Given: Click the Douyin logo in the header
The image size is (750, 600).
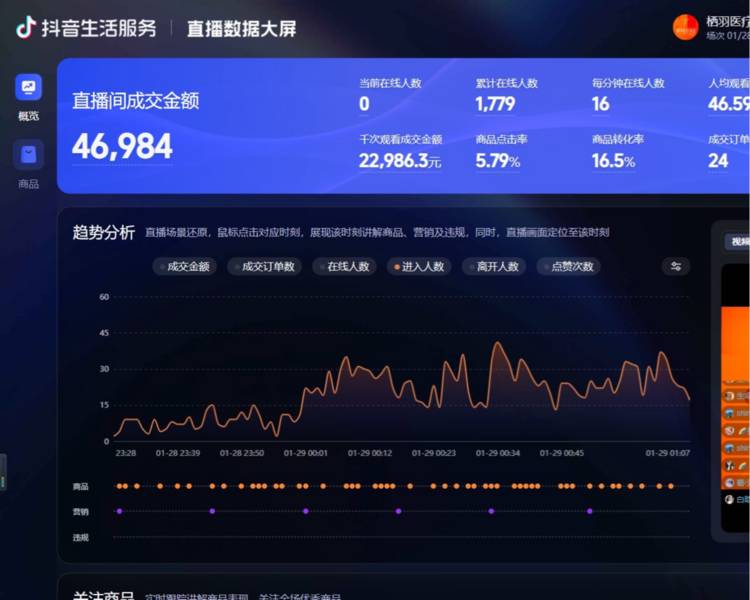Looking at the screenshot, I should (x=25, y=28).
